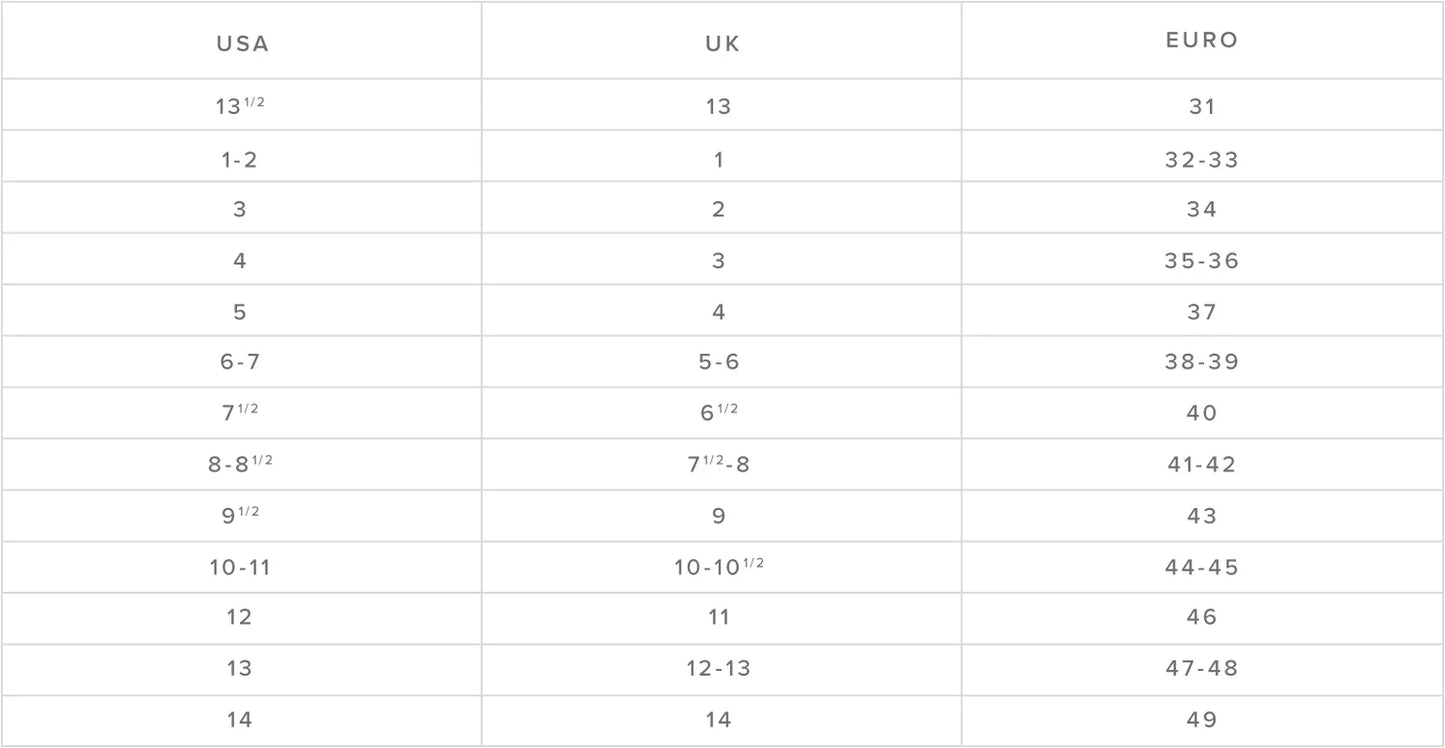
Task: Click the UK 5-6 cell
Action: [719, 363]
